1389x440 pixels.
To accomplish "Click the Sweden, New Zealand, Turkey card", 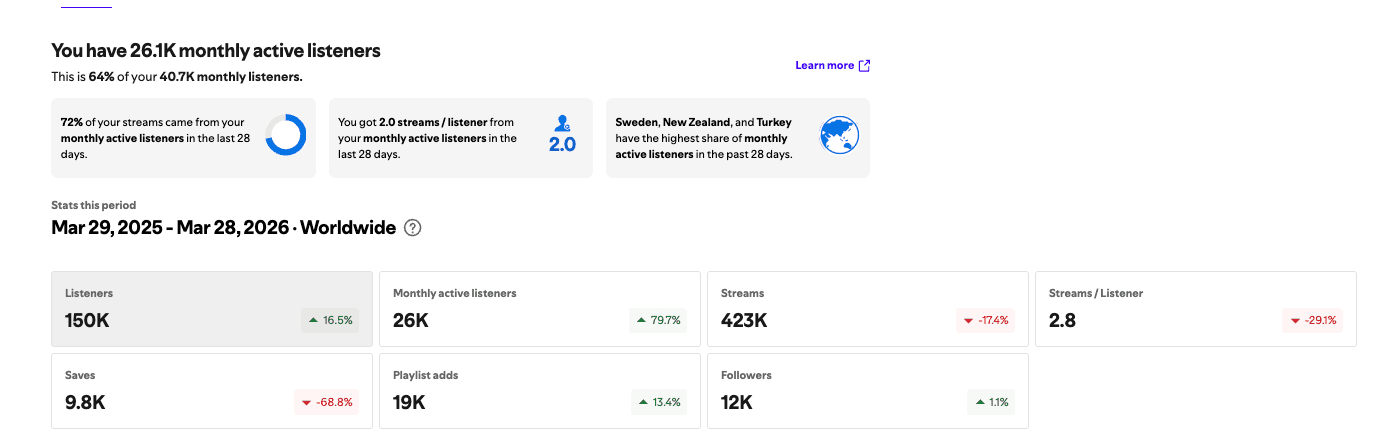I will 738,138.
